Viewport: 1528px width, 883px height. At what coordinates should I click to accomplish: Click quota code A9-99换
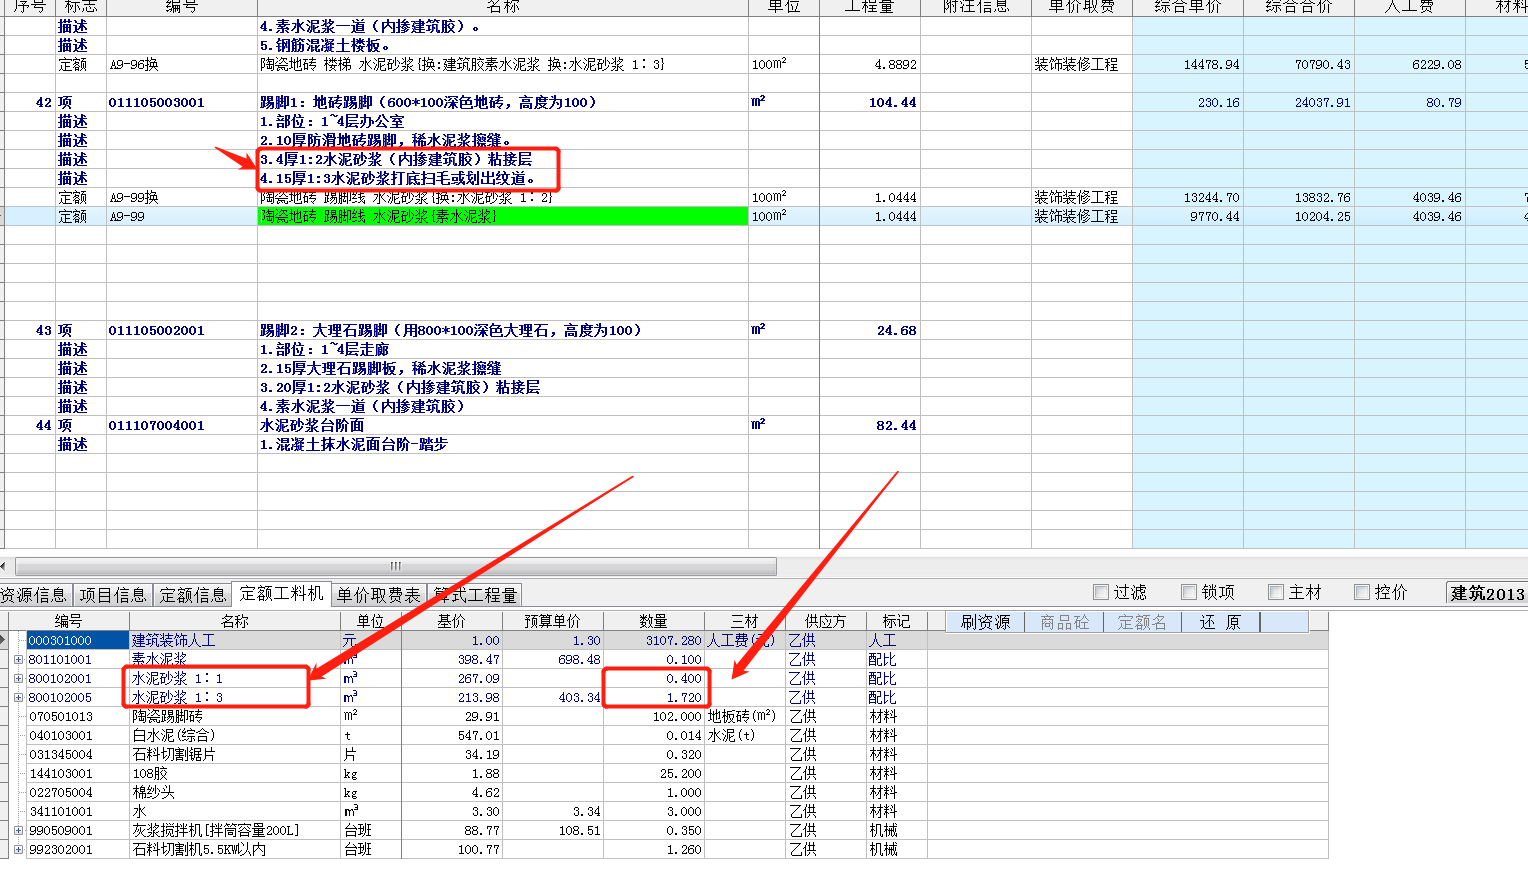point(134,197)
